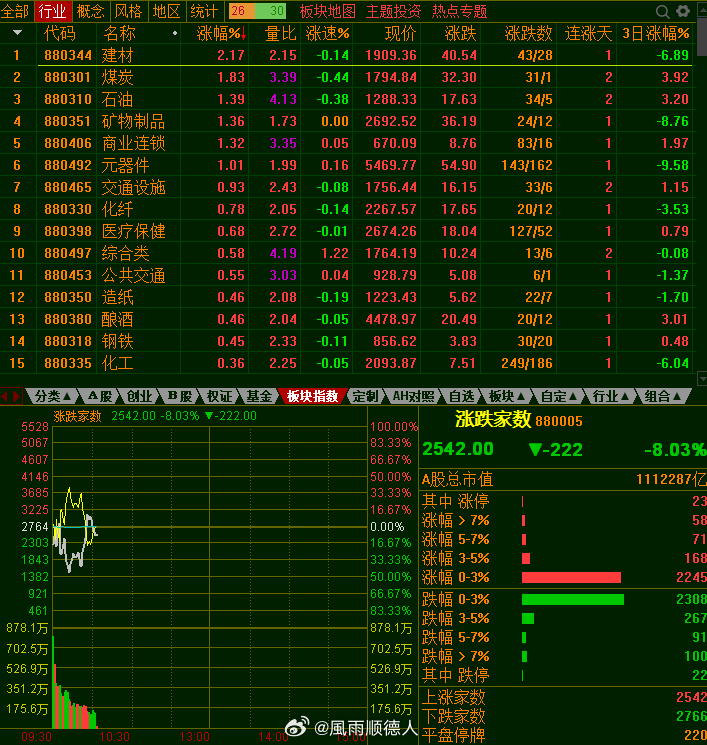This screenshot has height=745, width=707.
Task: Switch to the 风格 tab
Action: 128,11
